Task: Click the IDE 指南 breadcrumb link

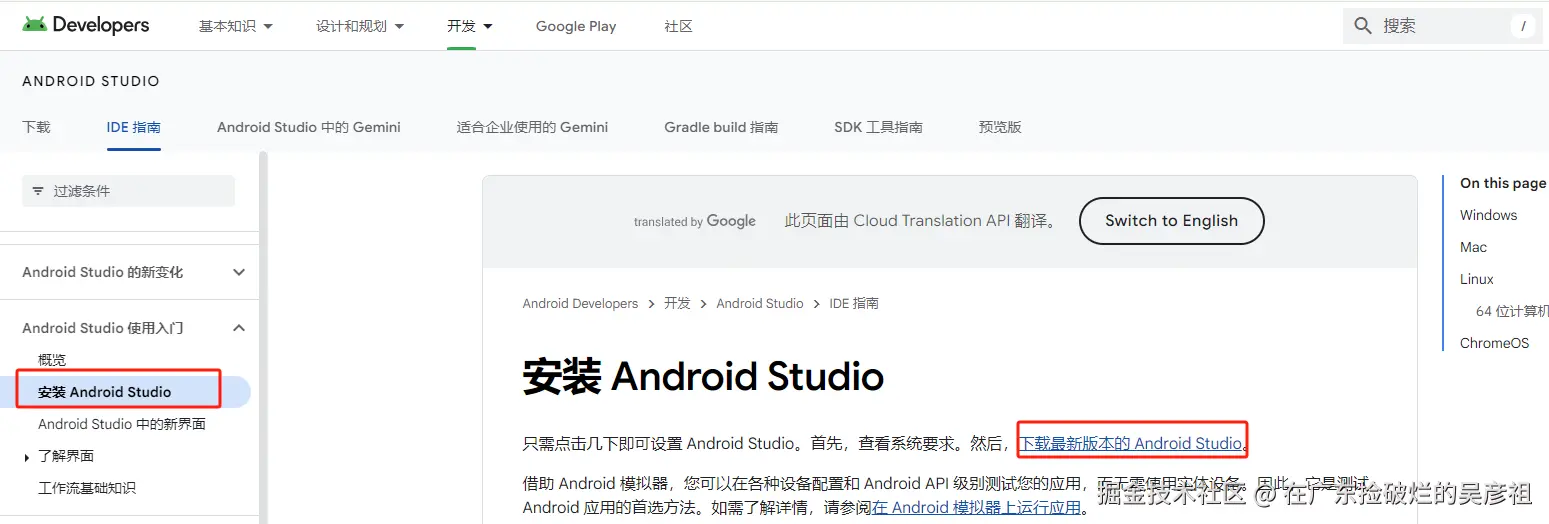Action: pos(854,303)
